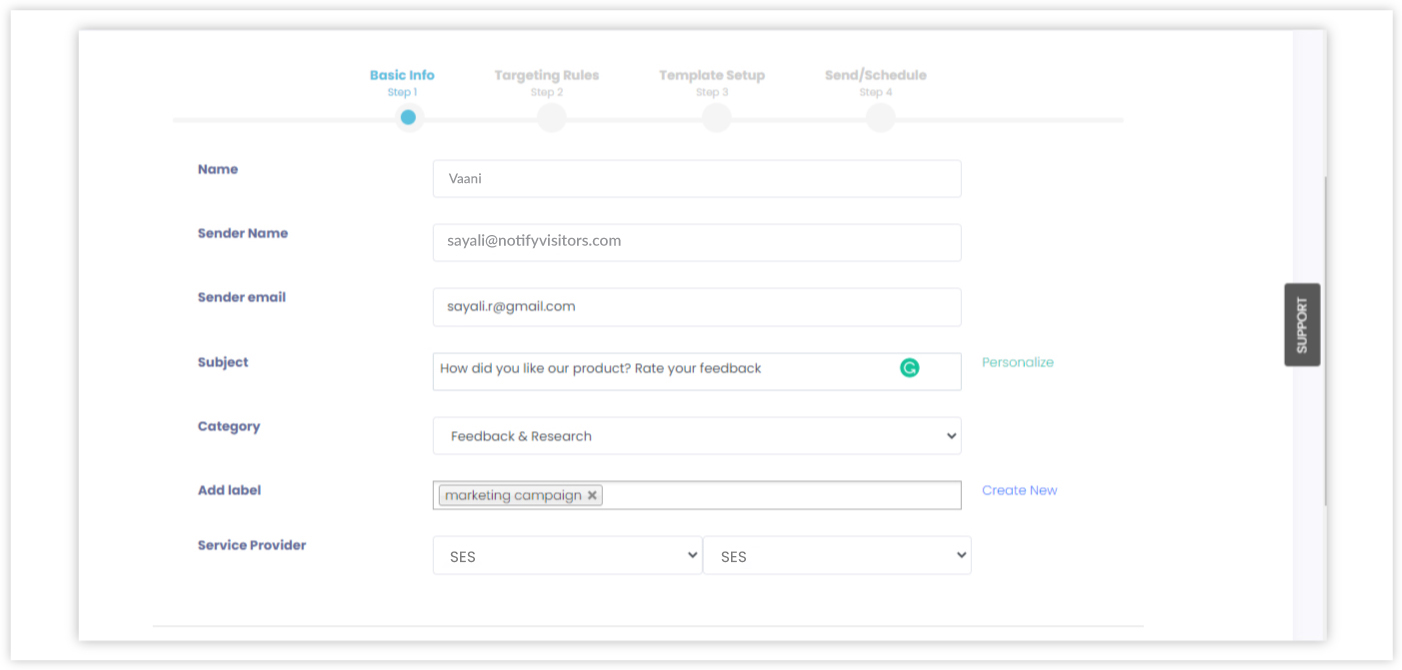Open the Category dropdown
Screen dimensions: 1402x670
pyautogui.click(x=697, y=436)
